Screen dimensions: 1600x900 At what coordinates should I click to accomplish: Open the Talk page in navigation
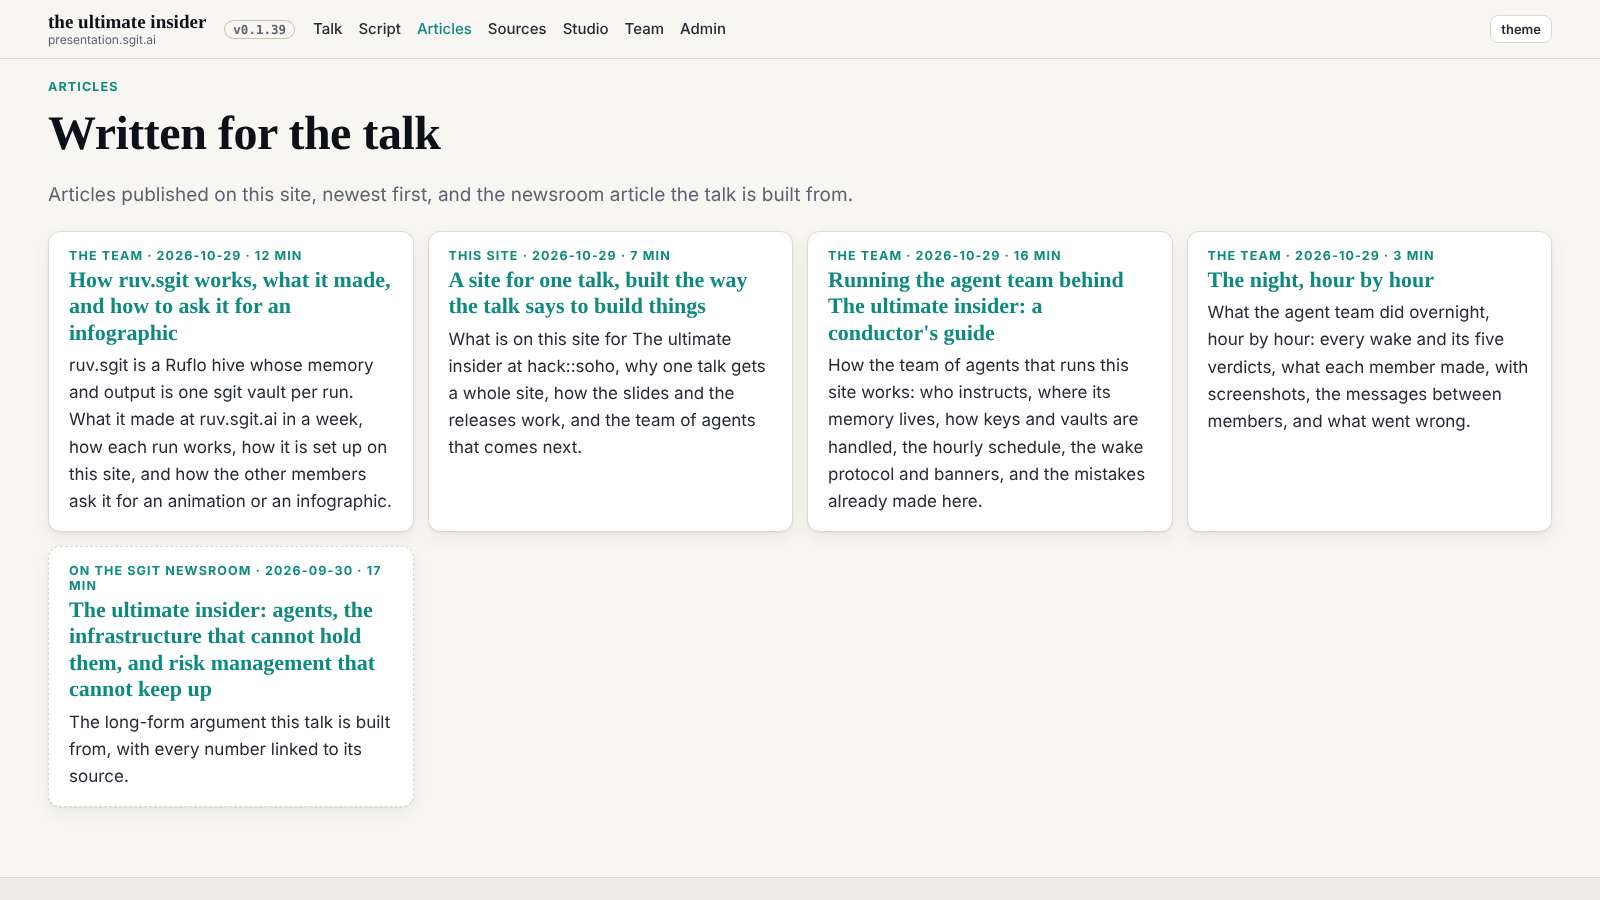coord(327,29)
